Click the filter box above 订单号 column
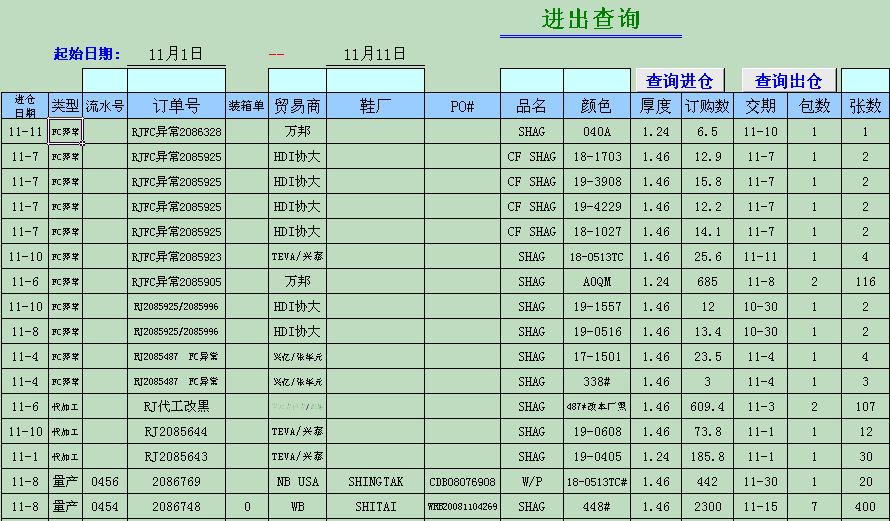Viewport: 890px width, 521px height. point(176,80)
